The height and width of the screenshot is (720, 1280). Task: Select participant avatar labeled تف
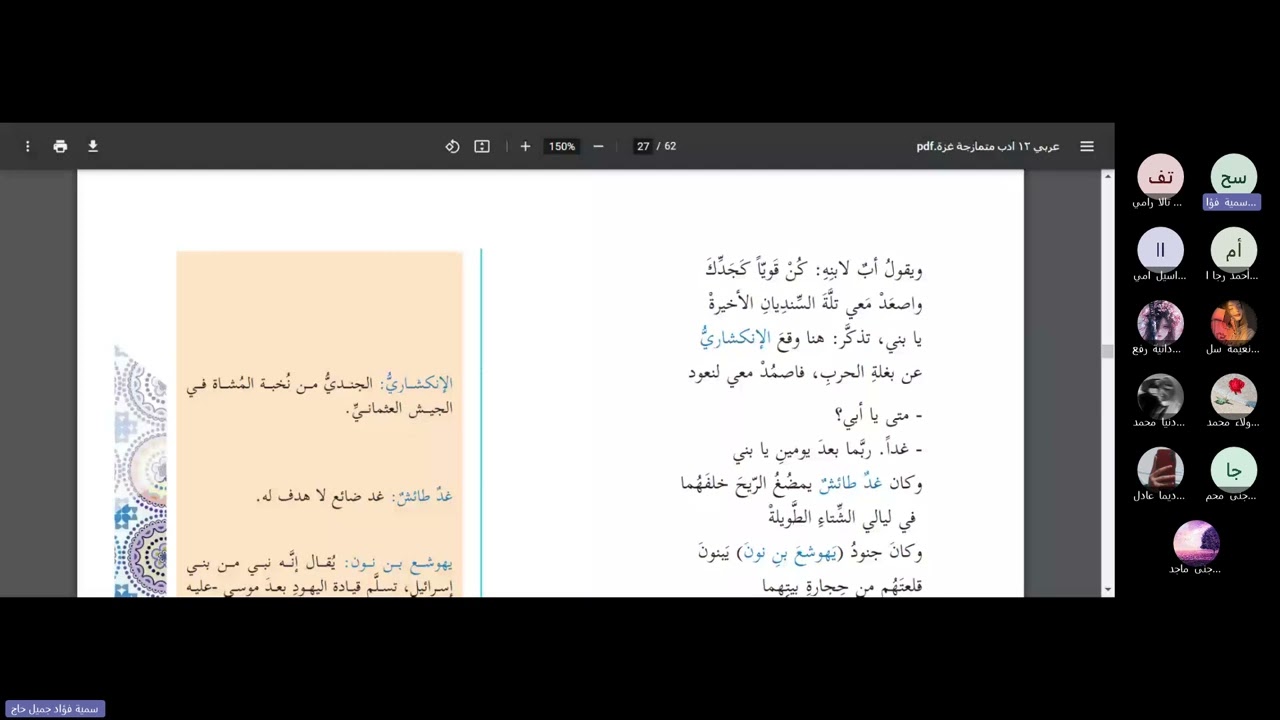coord(1160,177)
